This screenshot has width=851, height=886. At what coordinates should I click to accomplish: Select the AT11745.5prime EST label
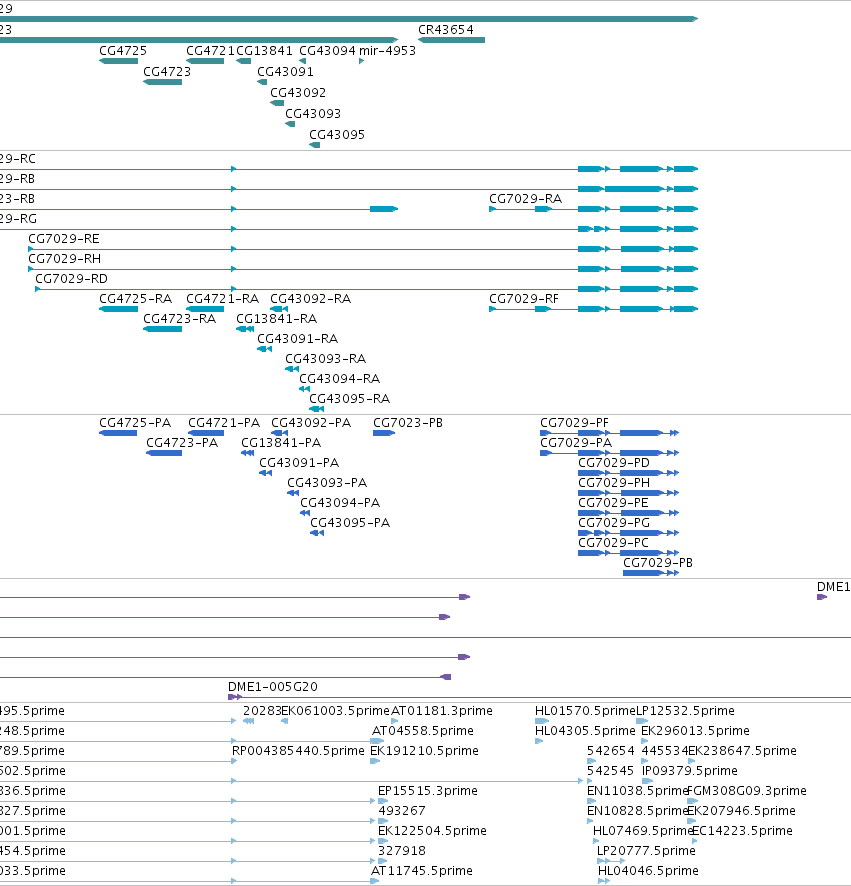[422, 871]
